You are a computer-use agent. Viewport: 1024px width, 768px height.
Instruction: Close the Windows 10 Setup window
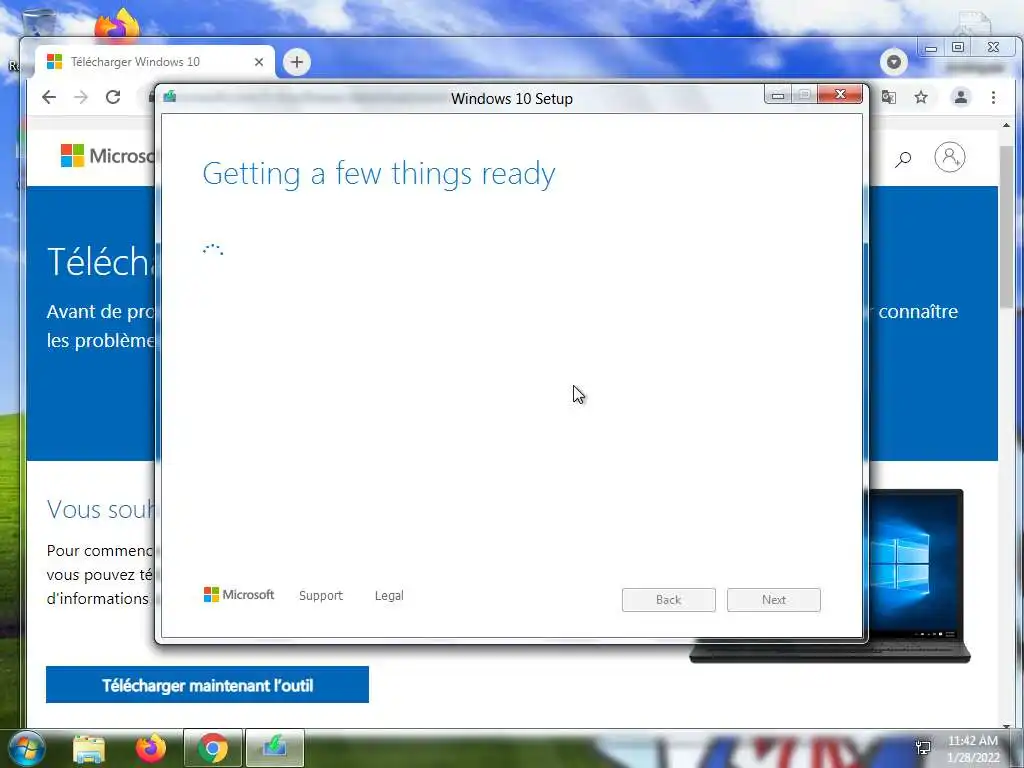coord(840,95)
